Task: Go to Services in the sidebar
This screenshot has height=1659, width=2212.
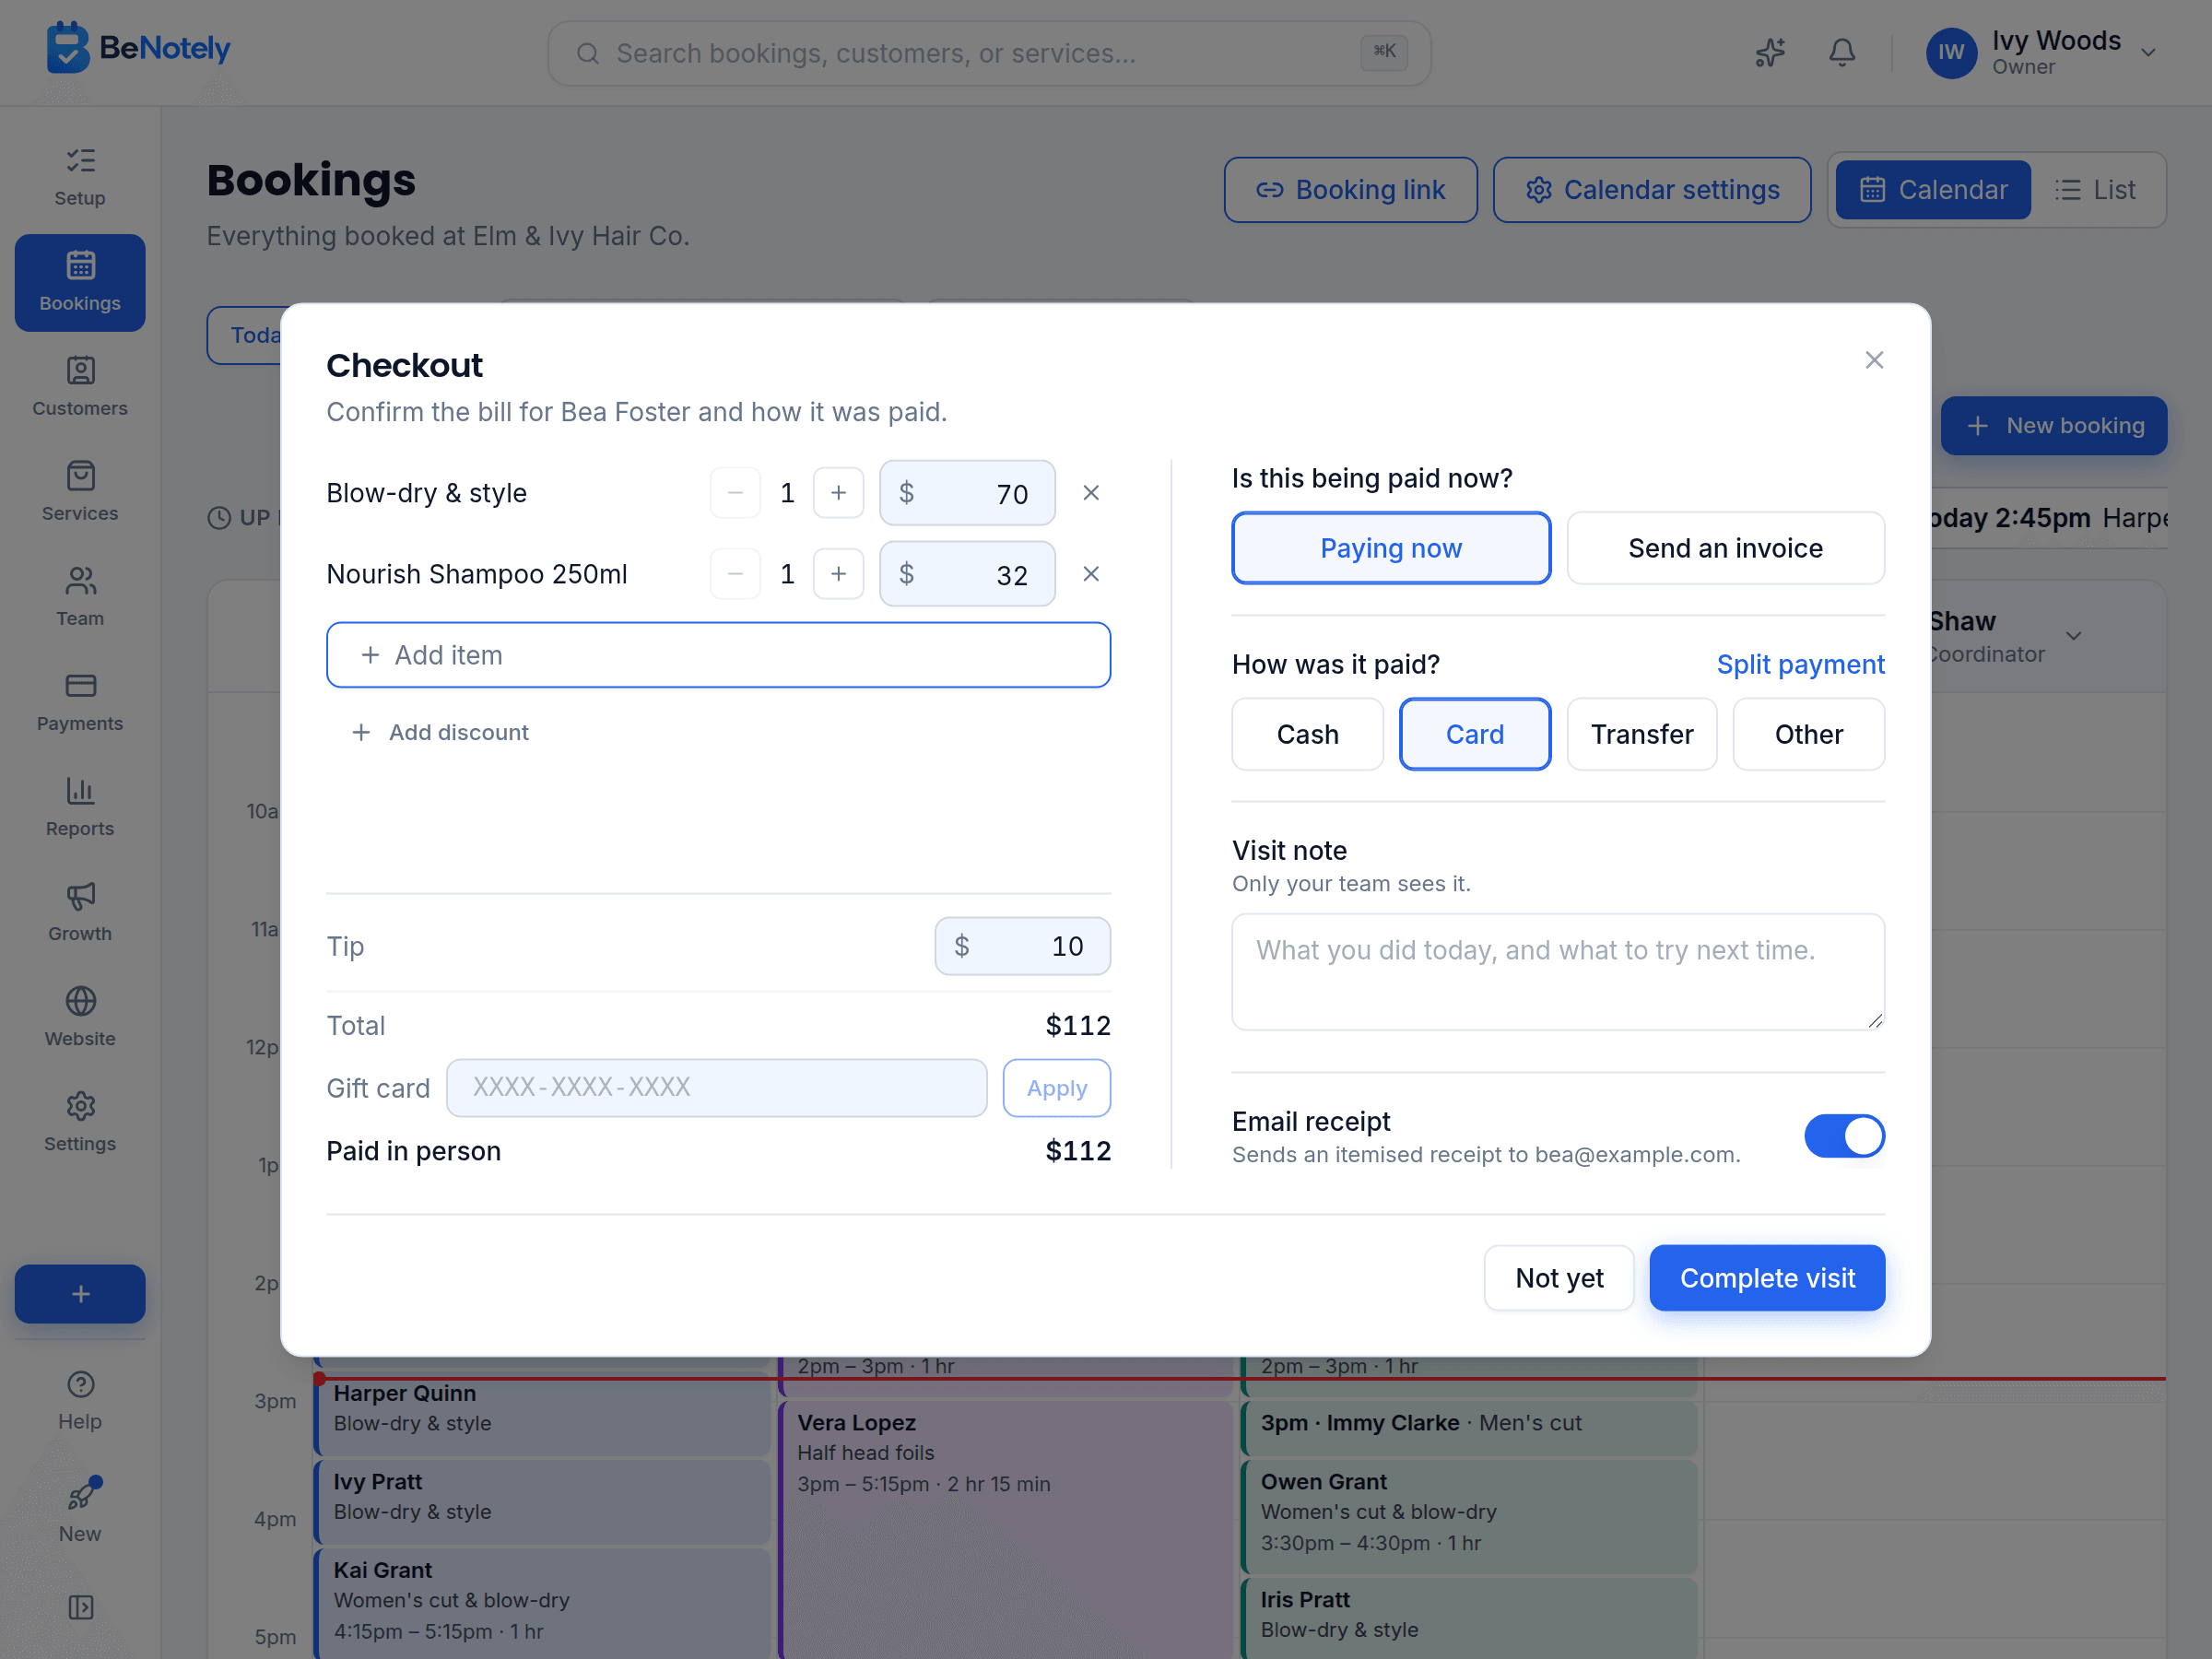Action: pyautogui.click(x=80, y=492)
